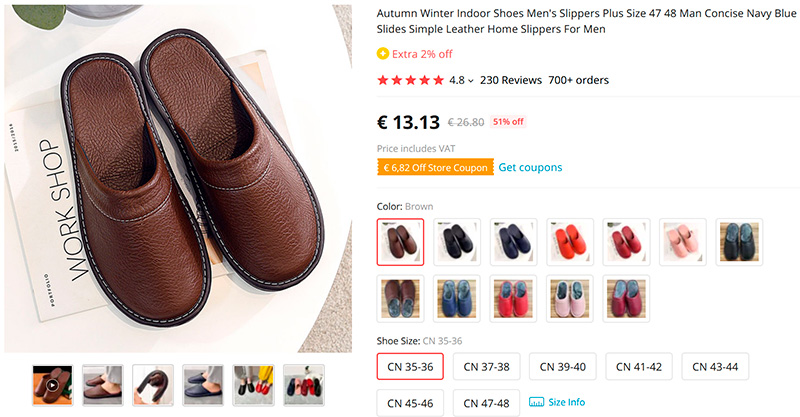Screen dimensions: 800x417
Task: Pick shoe size CN 43-44
Action: [x=713, y=367]
